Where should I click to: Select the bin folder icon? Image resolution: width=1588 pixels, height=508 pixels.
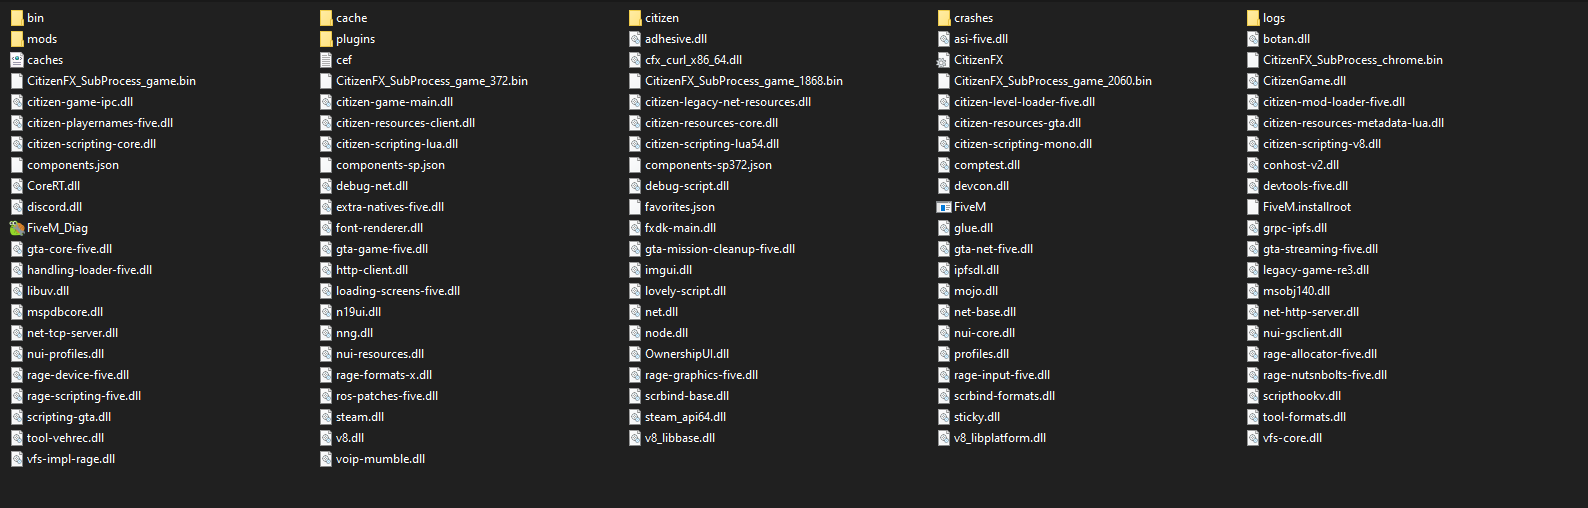pyautogui.click(x=17, y=18)
